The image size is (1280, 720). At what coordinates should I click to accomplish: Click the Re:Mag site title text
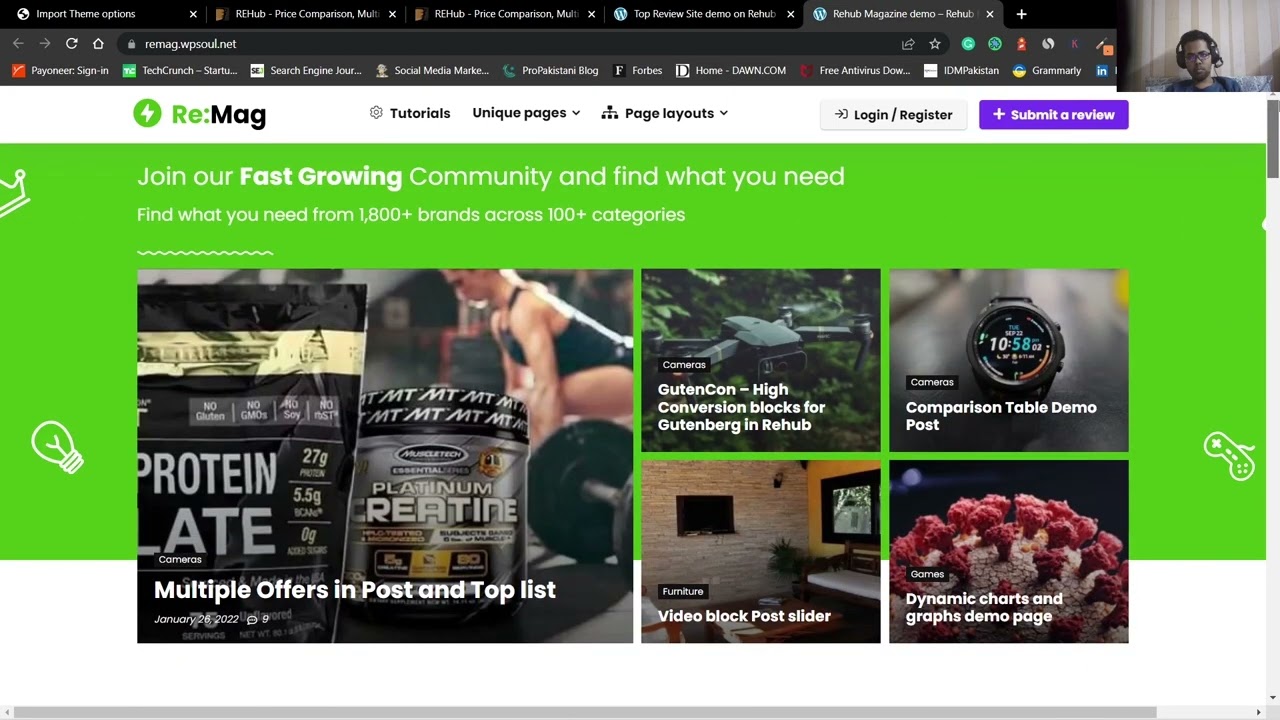(219, 115)
